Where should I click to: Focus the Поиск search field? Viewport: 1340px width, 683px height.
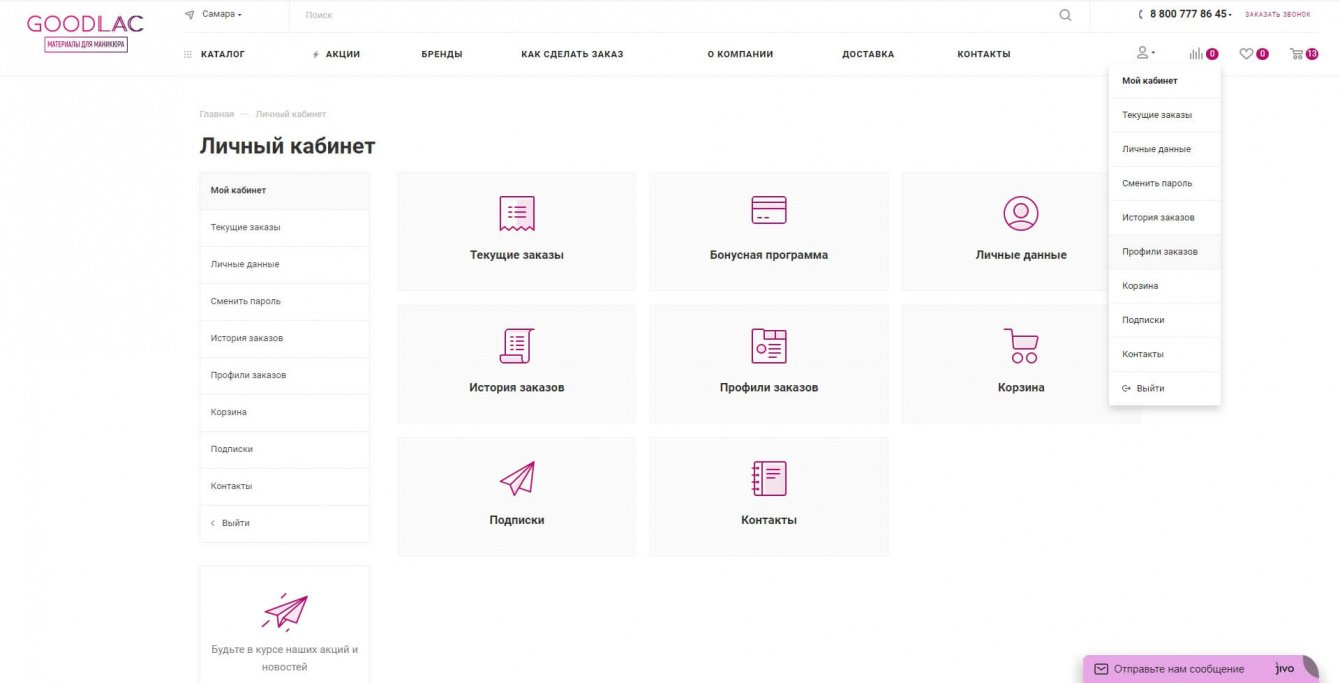680,15
